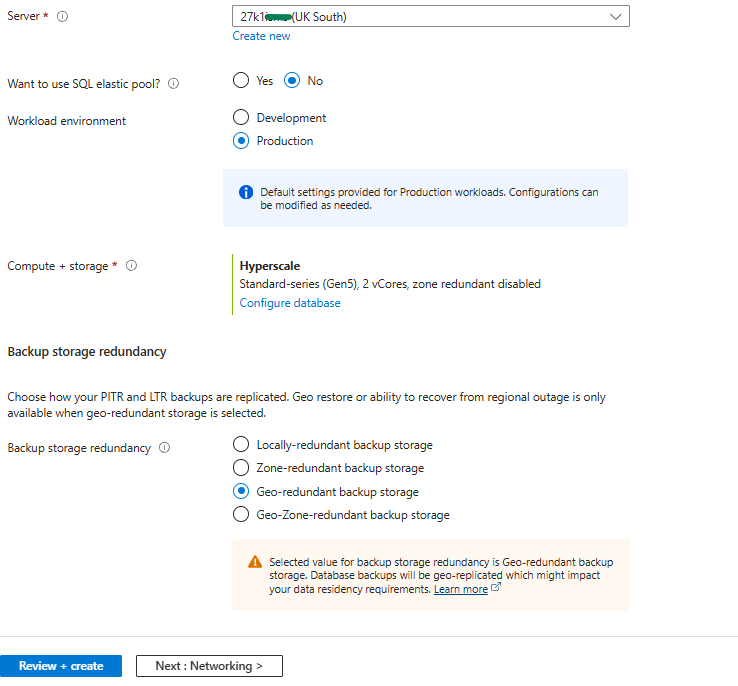This screenshot has height=686, width=738.
Task: Open Configure database link
Action: (290, 303)
